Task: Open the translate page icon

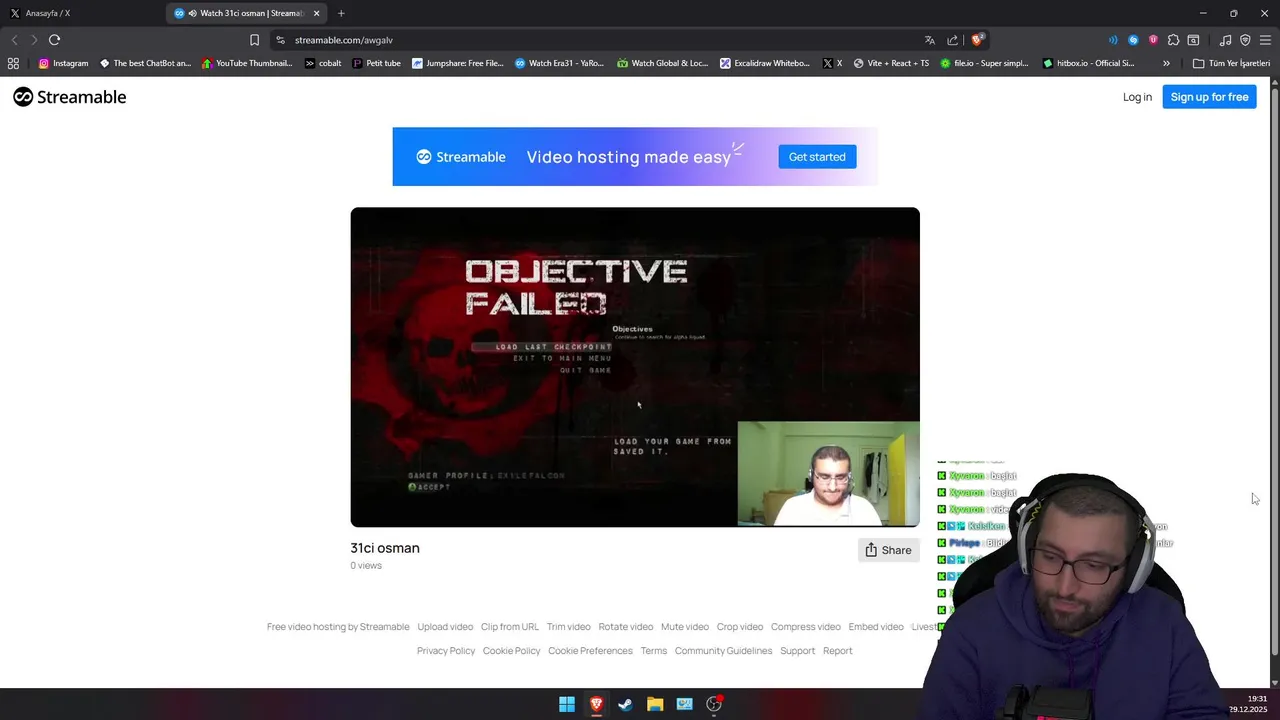Action: (930, 40)
